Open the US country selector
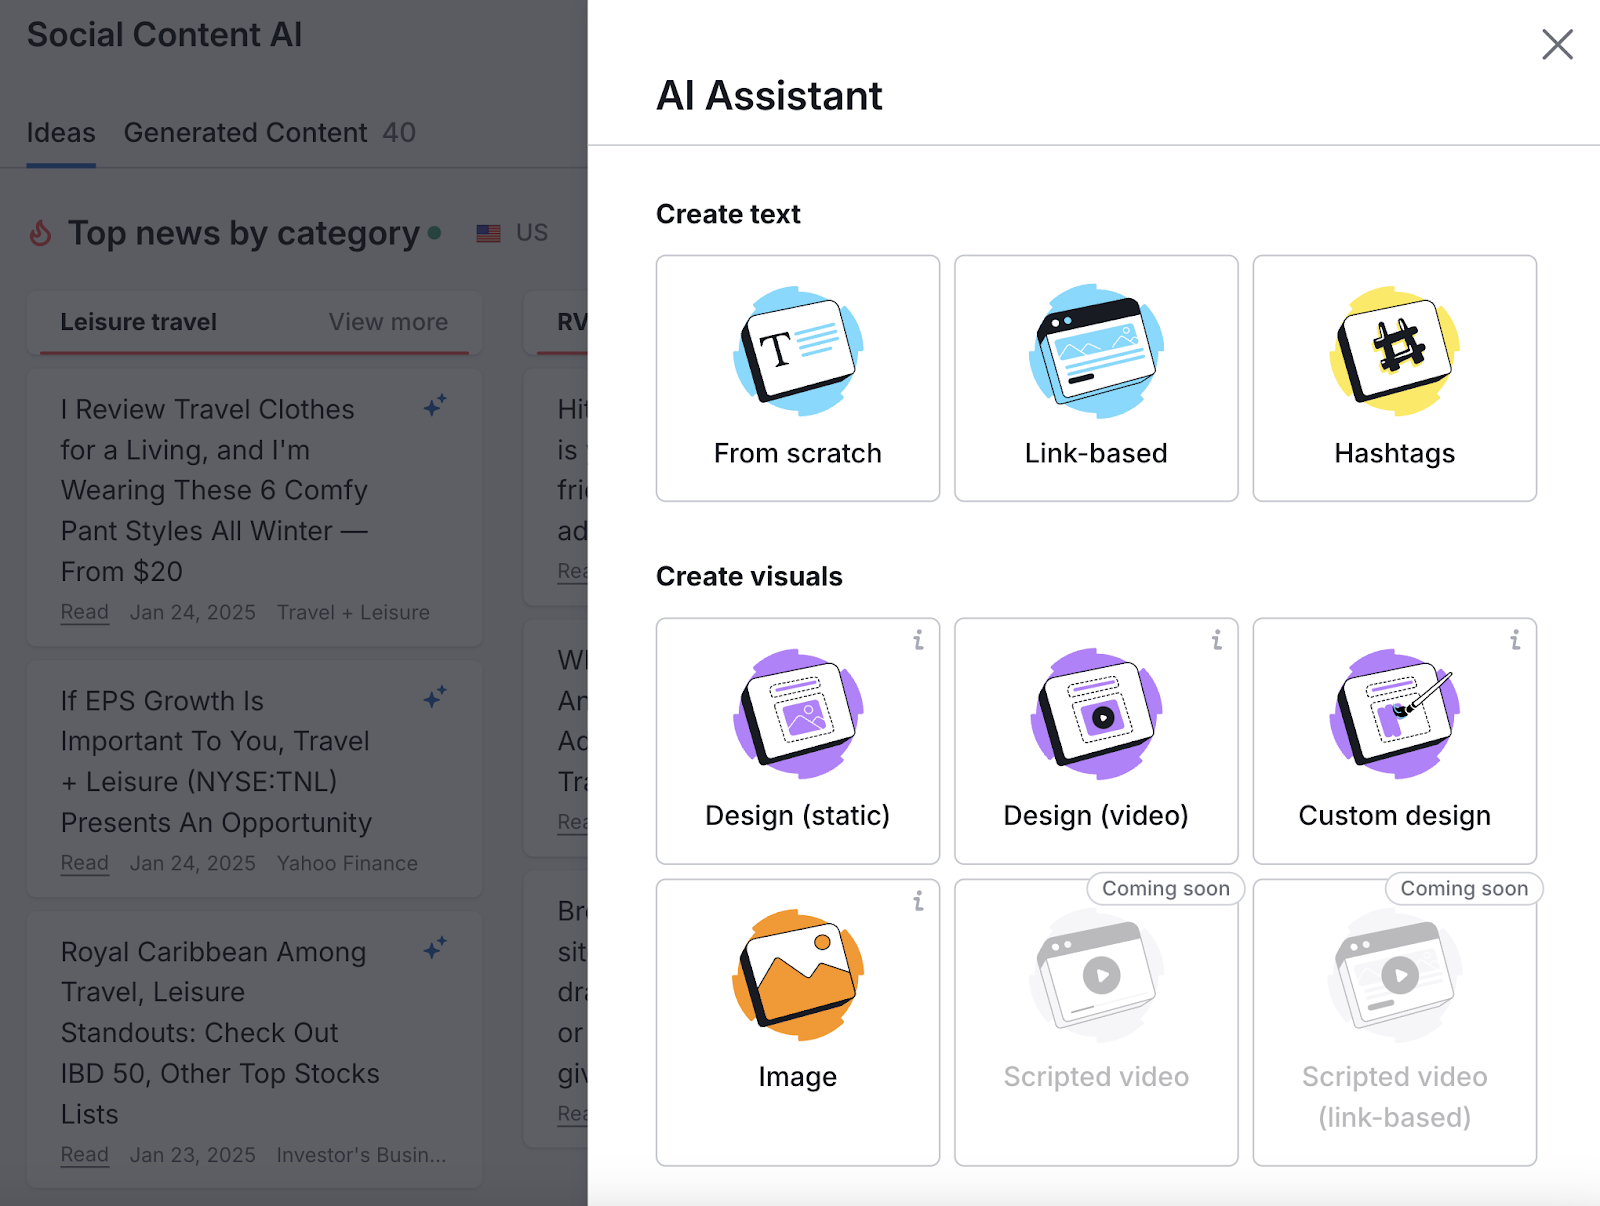 [513, 232]
